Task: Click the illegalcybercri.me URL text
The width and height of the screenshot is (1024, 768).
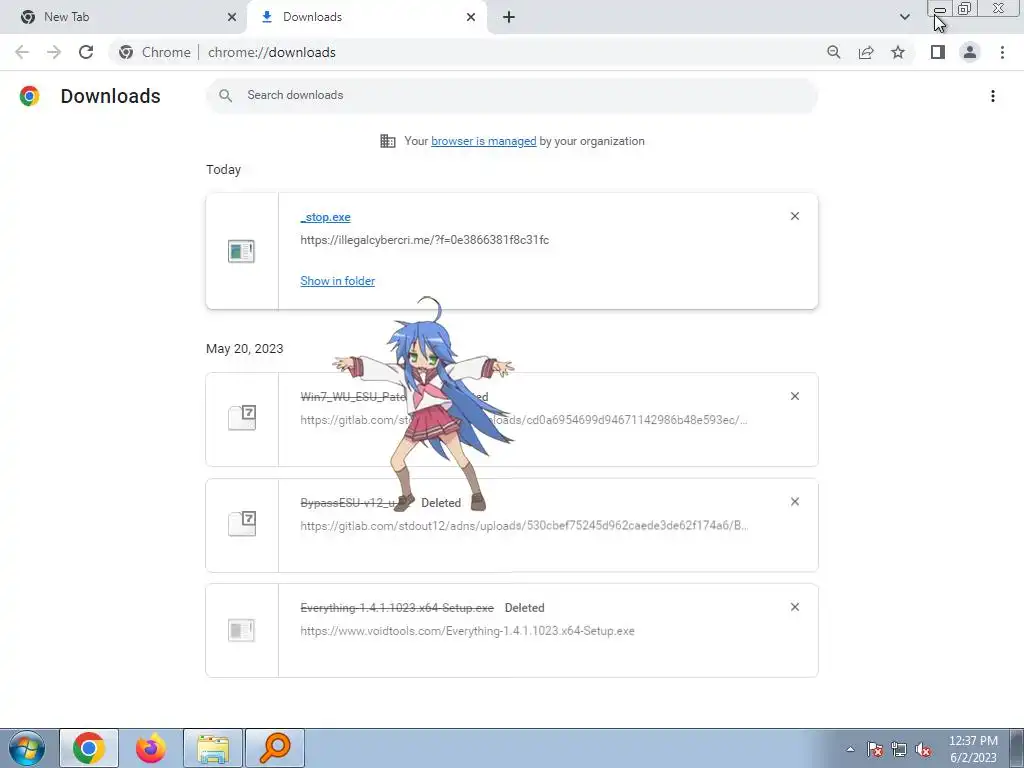Action: [424, 240]
